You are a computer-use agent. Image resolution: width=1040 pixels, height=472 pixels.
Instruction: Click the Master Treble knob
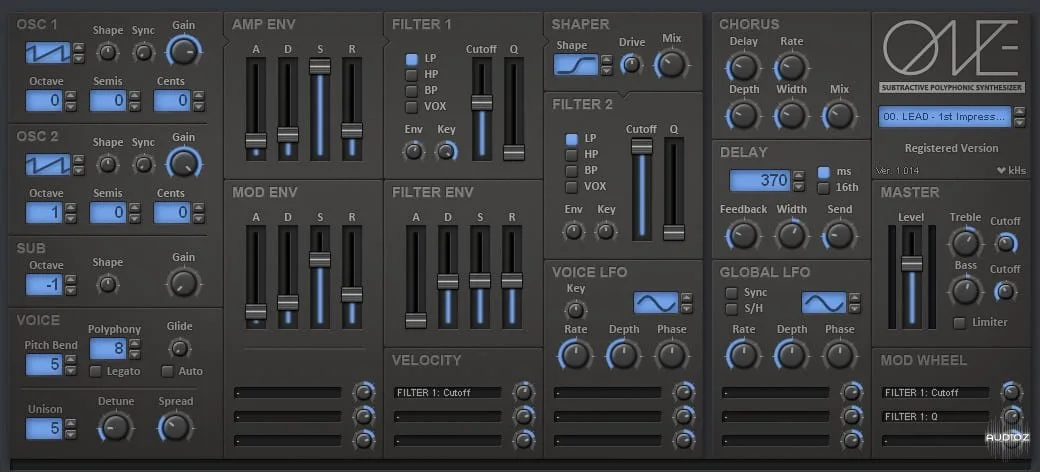tap(965, 243)
